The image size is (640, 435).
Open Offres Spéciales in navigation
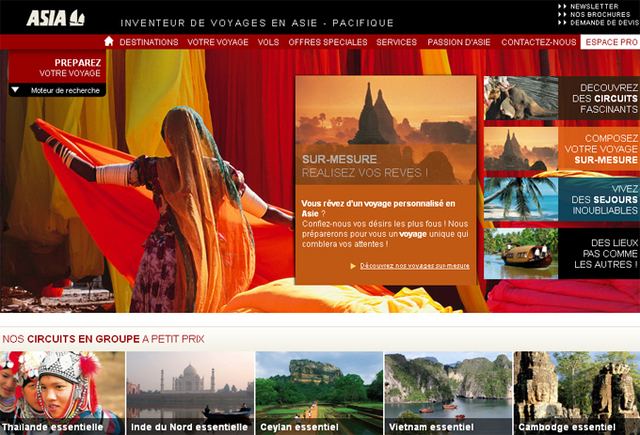coord(328,42)
